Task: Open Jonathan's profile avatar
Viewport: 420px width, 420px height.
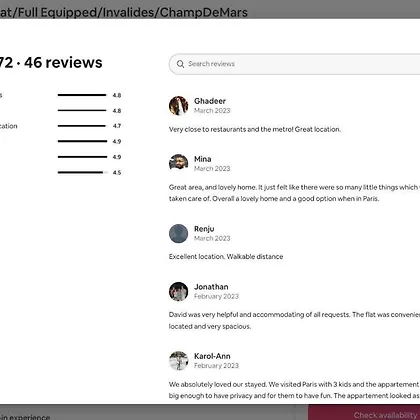Action: (178, 291)
